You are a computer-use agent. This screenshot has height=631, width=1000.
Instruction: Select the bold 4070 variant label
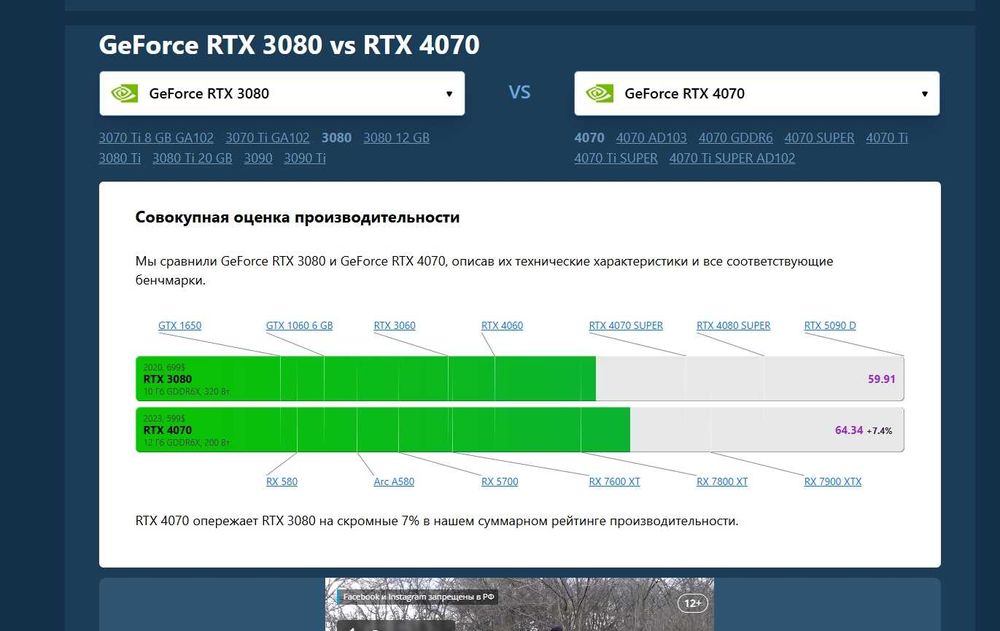[589, 138]
